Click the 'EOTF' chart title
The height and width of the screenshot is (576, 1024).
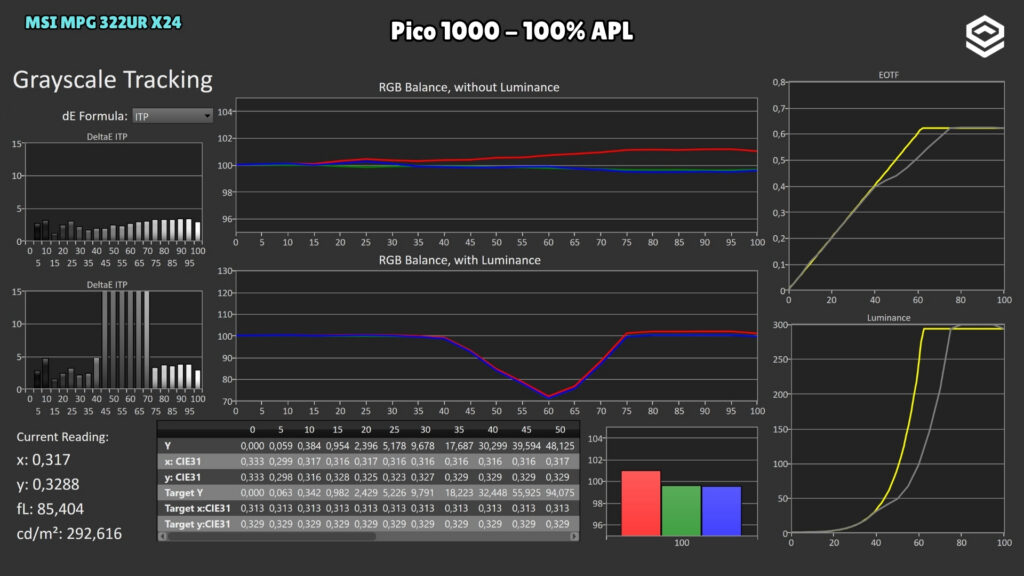[888, 75]
